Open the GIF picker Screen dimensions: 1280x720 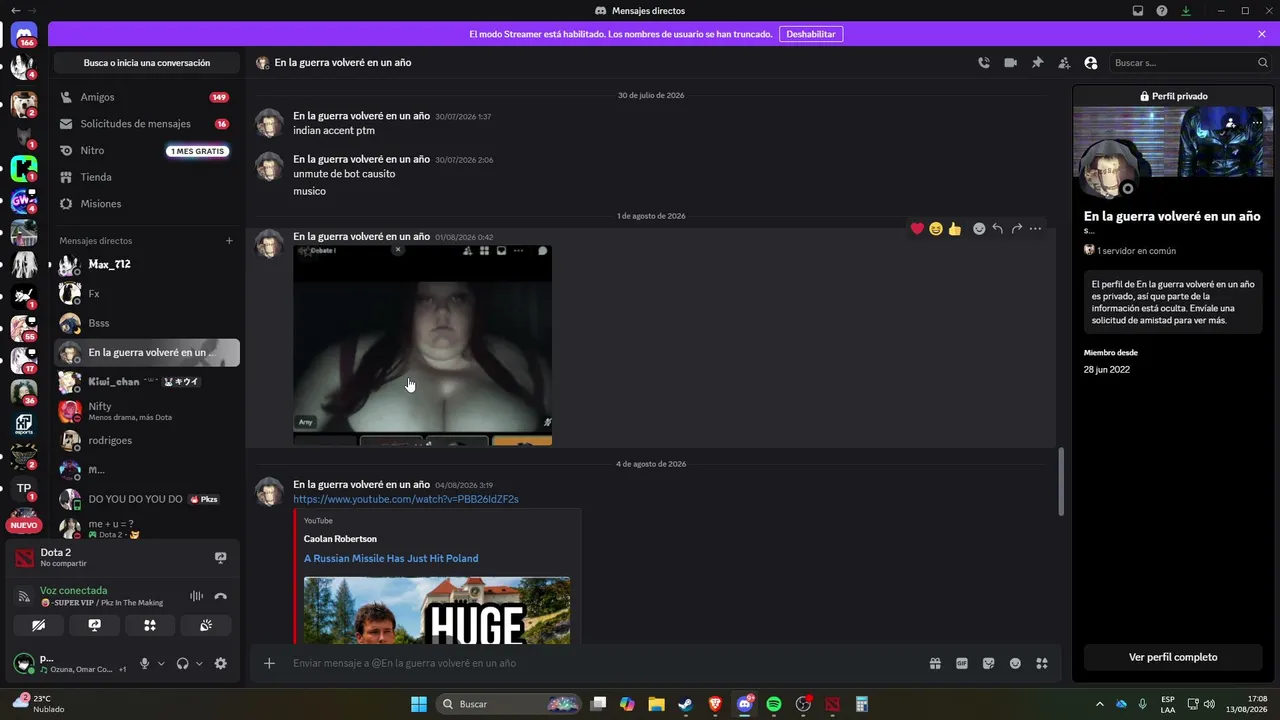[x=962, y=663]
